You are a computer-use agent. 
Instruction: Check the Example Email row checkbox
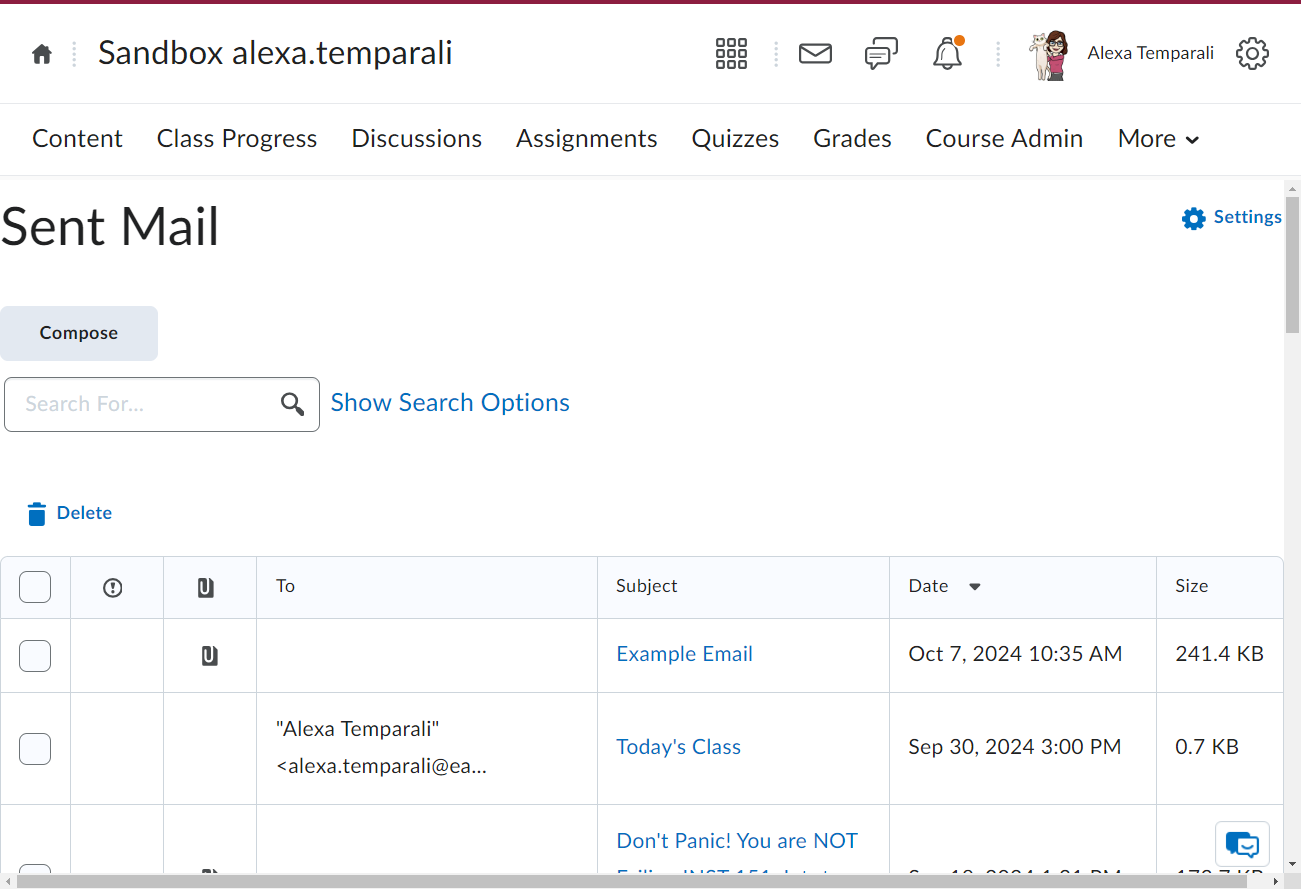[35, 656]
